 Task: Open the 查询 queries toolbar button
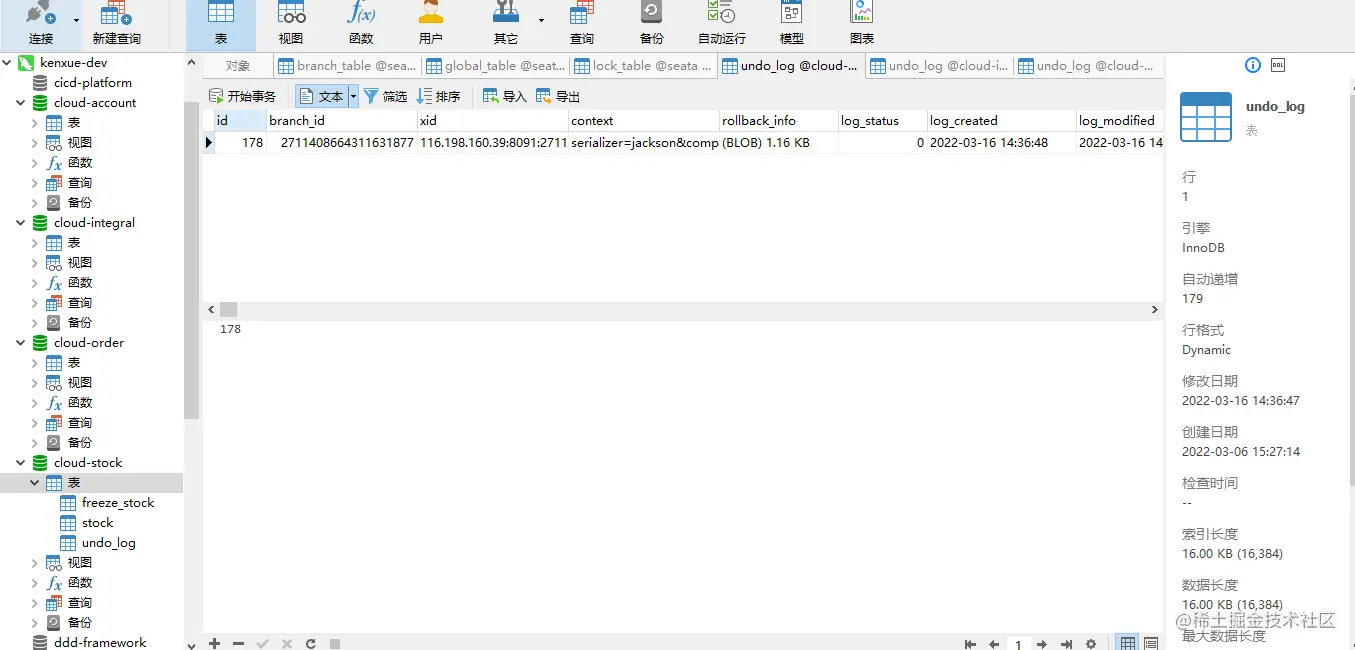pyautogui.click(x=582, y=24)
